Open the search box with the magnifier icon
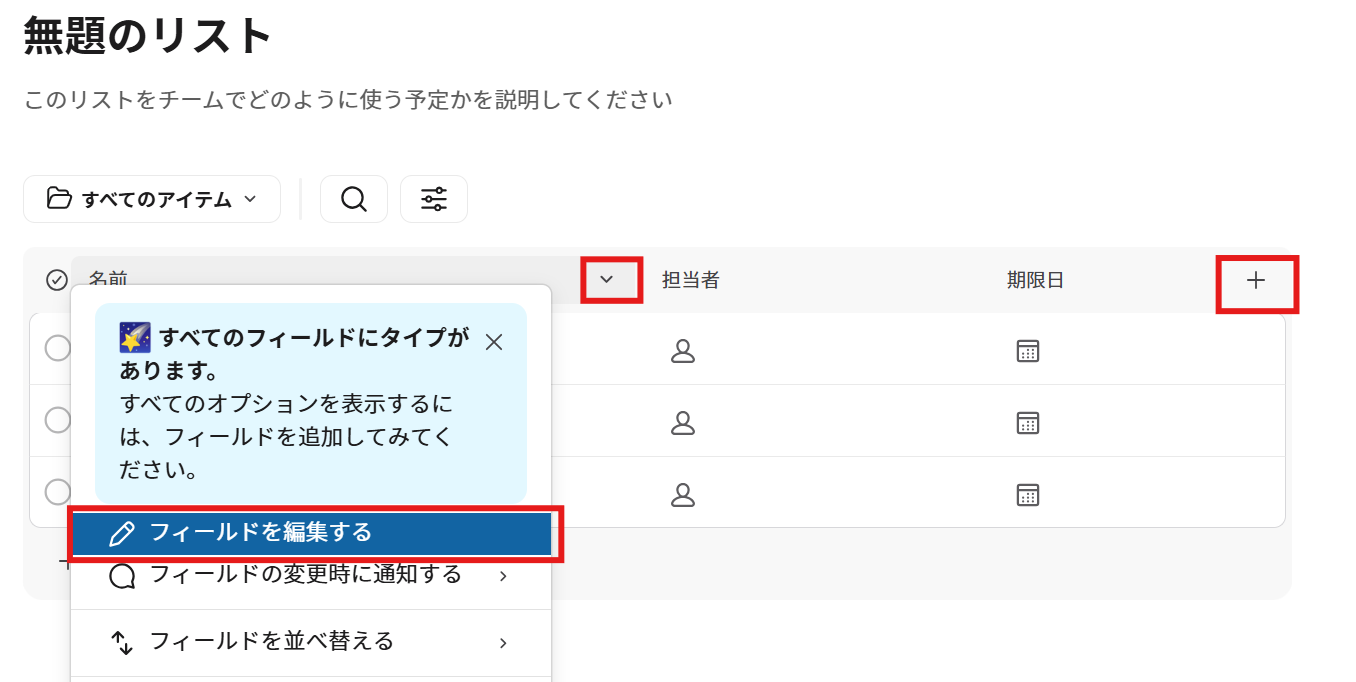 click(x=353, y=198)
